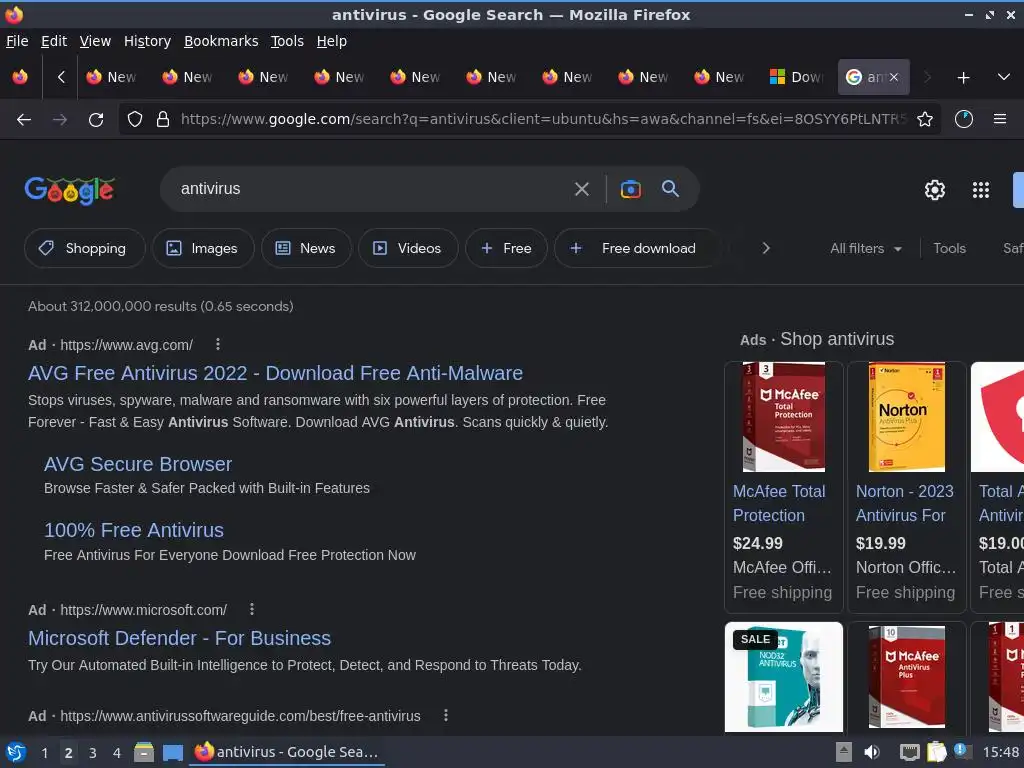The image size is (1024, 768).
Task: Add the Free refinement chip
Action: pos(506,248)
